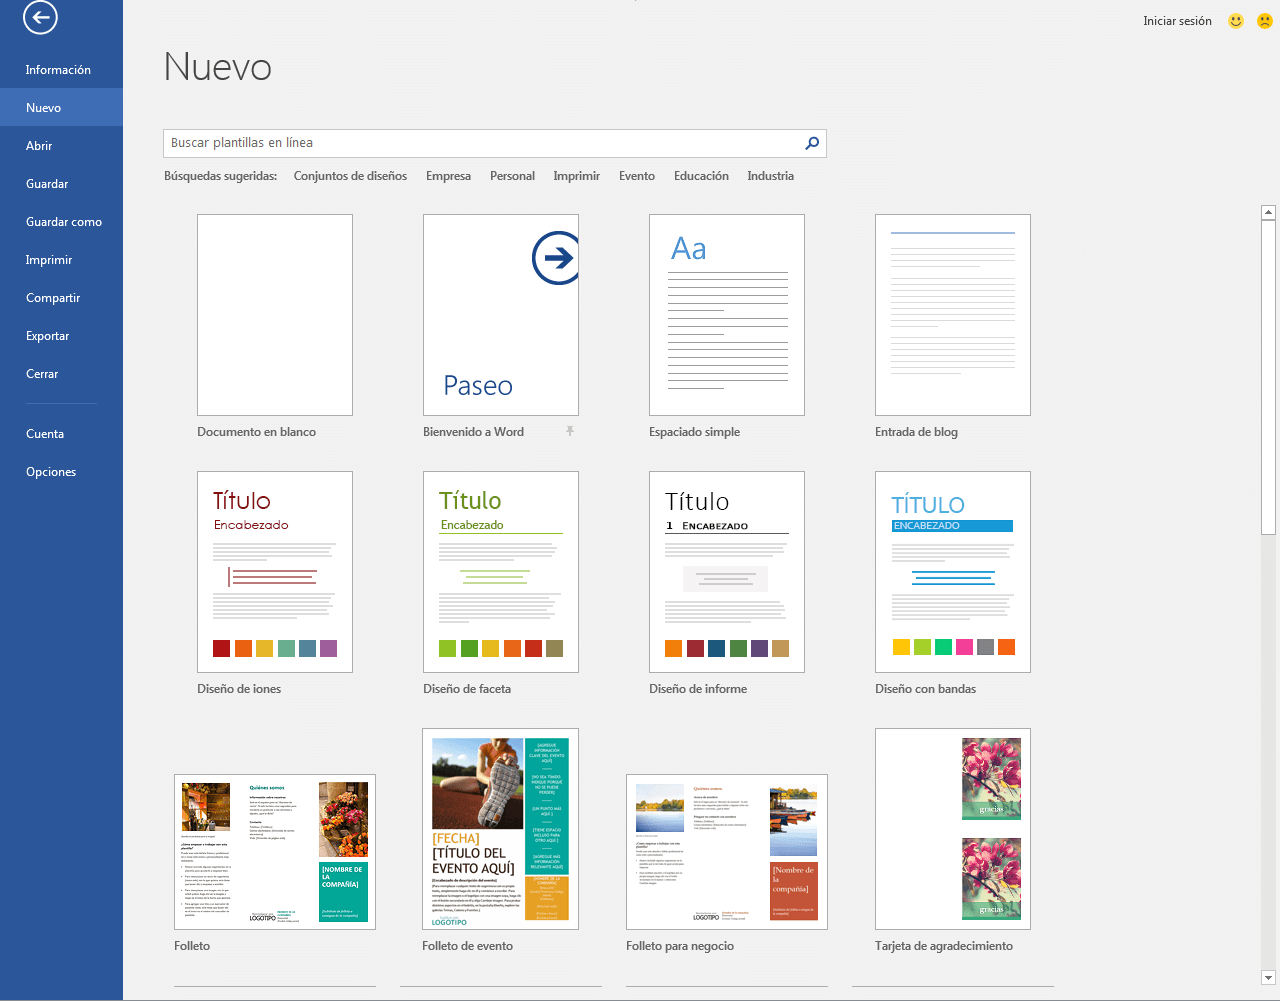1280x1001 pixels.
Task: Select the Documento en blanco thumbnail
Action: pos(275,315)
